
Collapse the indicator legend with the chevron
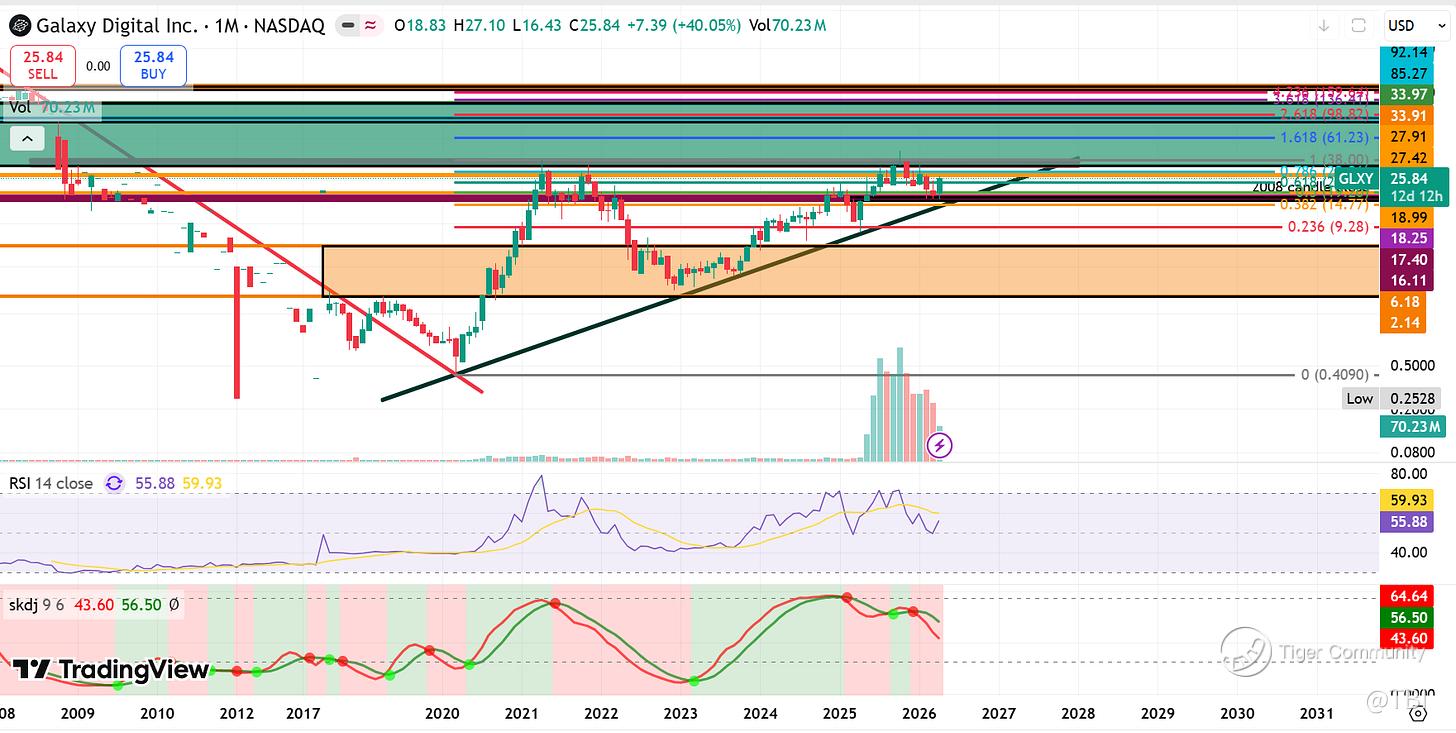click(26, 139)
